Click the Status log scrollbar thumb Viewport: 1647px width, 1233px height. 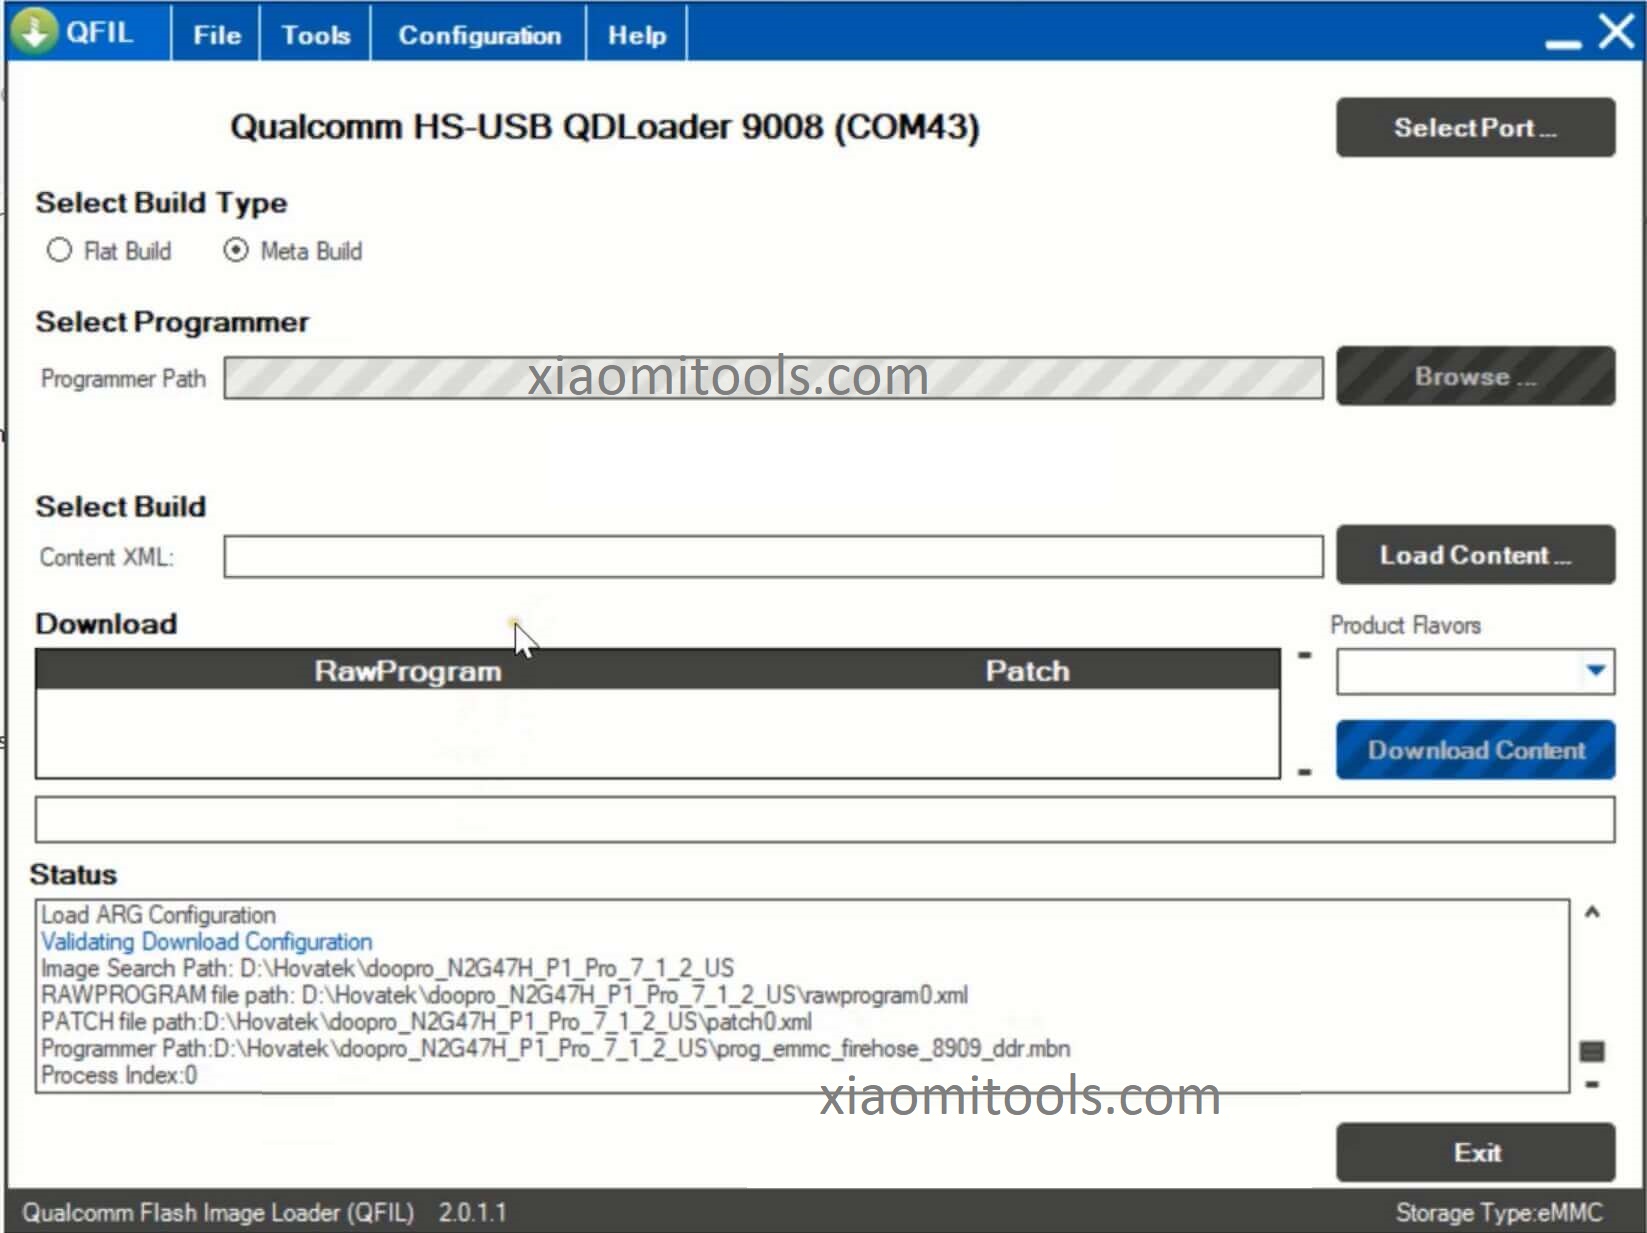tap(1591, 1051)
